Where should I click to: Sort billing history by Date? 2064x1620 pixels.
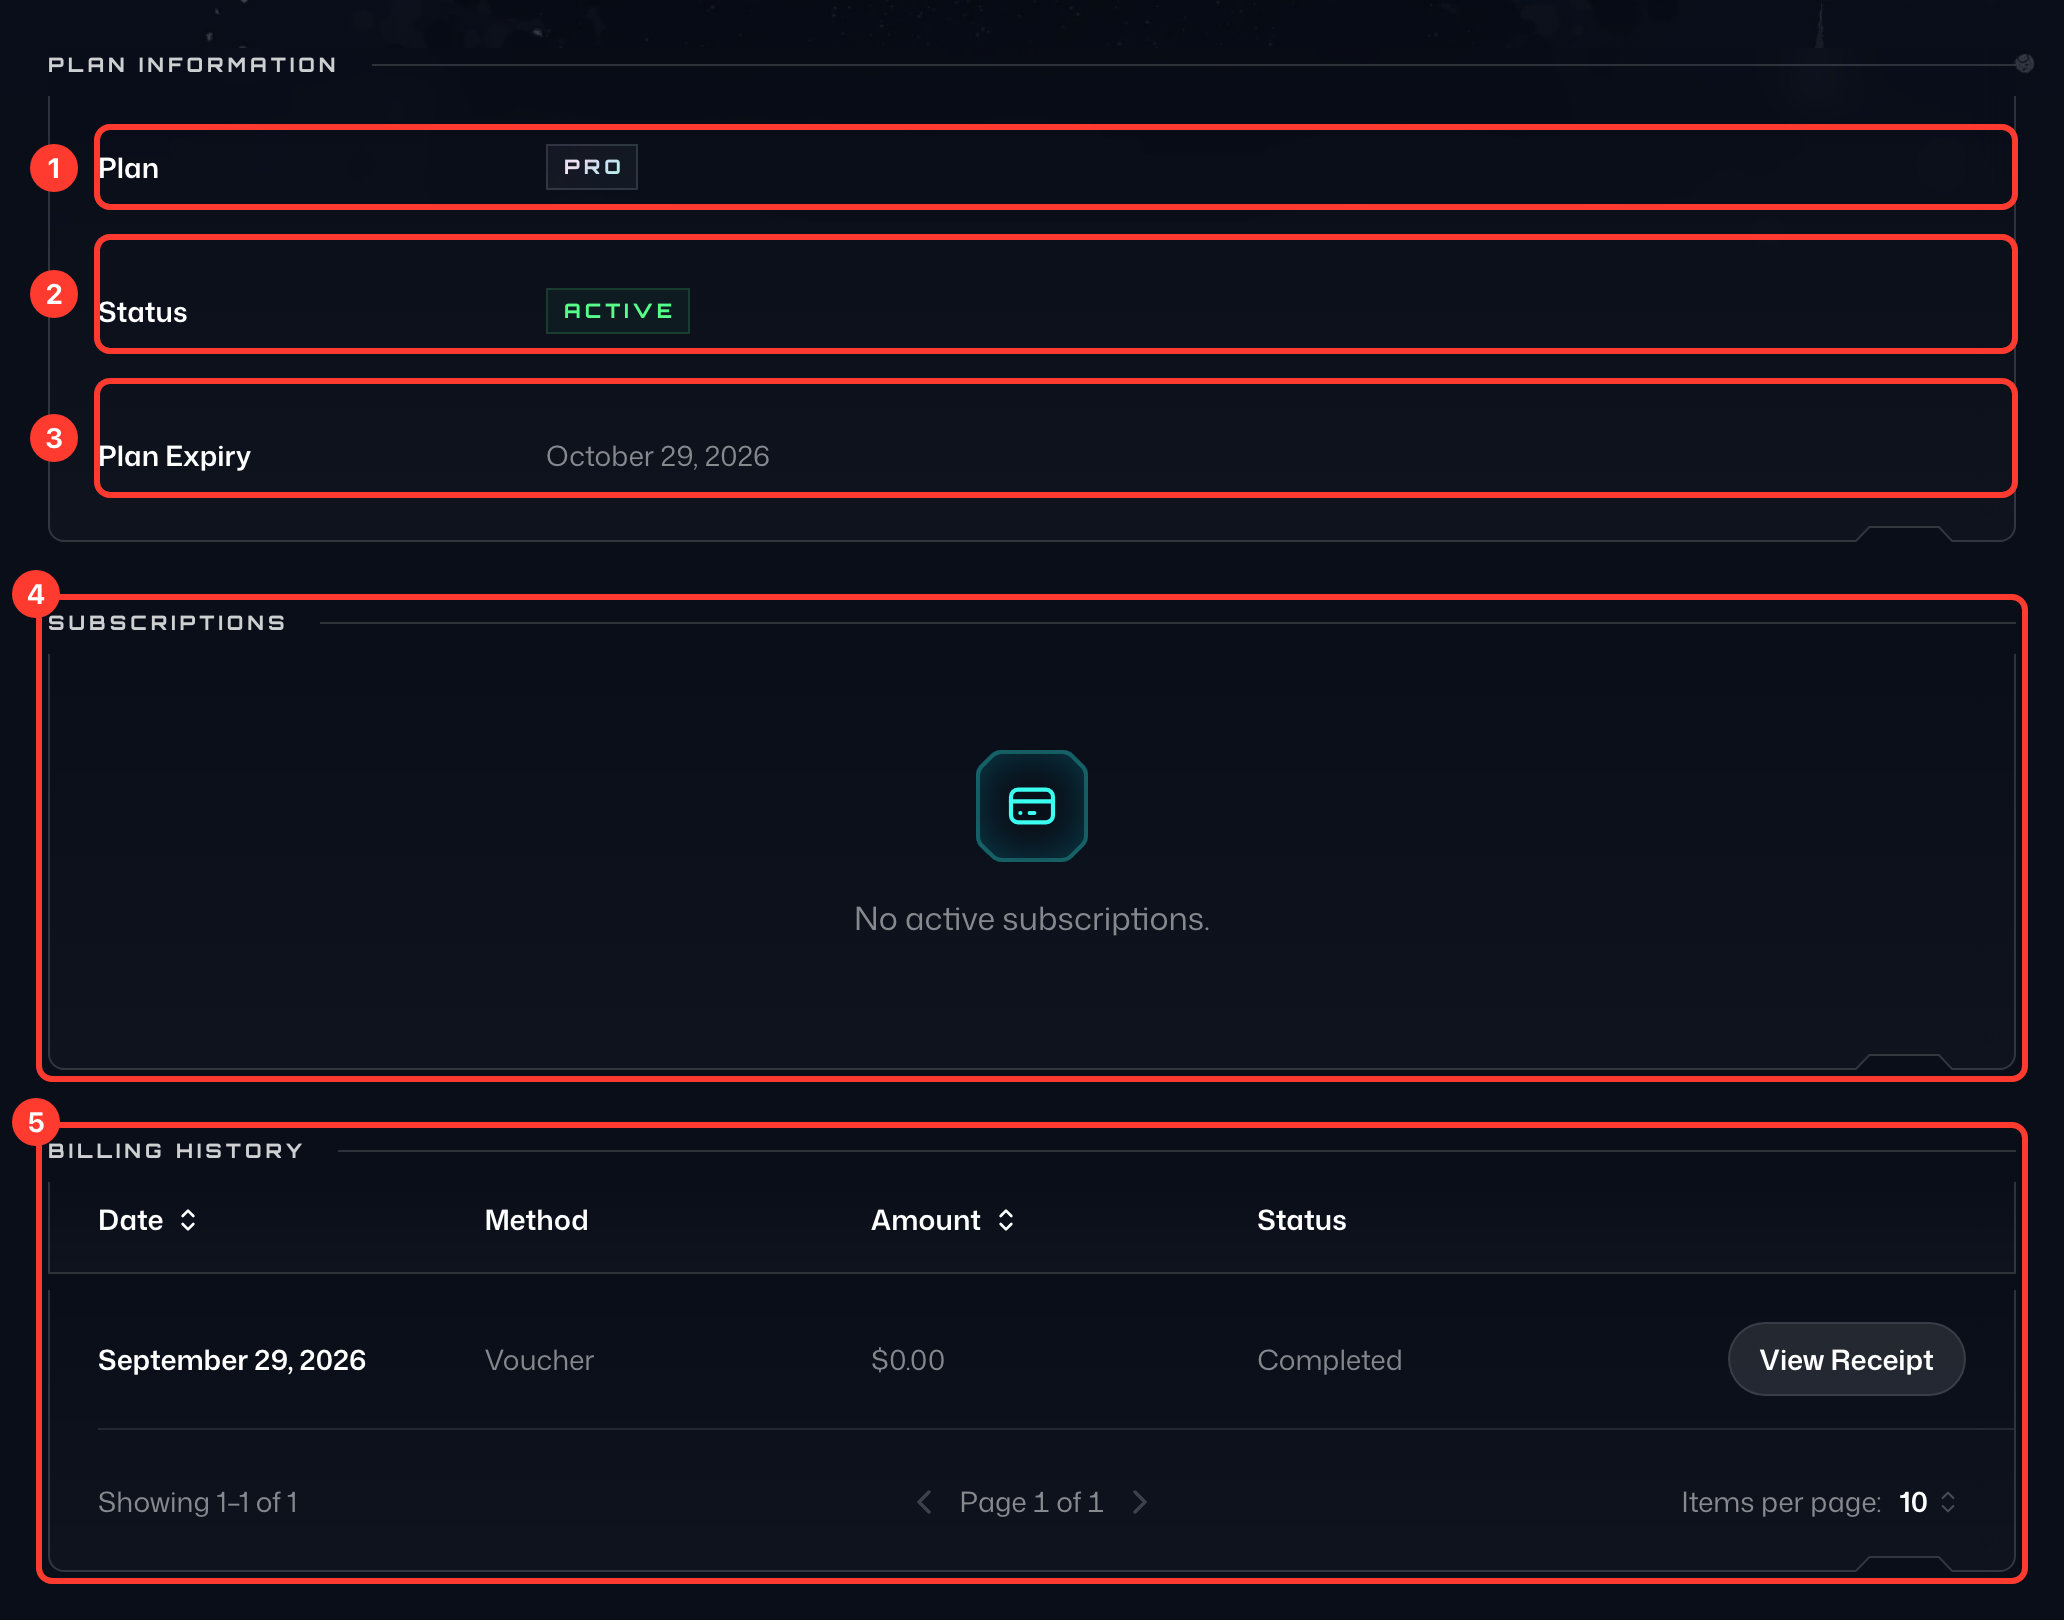point(188,1220)
